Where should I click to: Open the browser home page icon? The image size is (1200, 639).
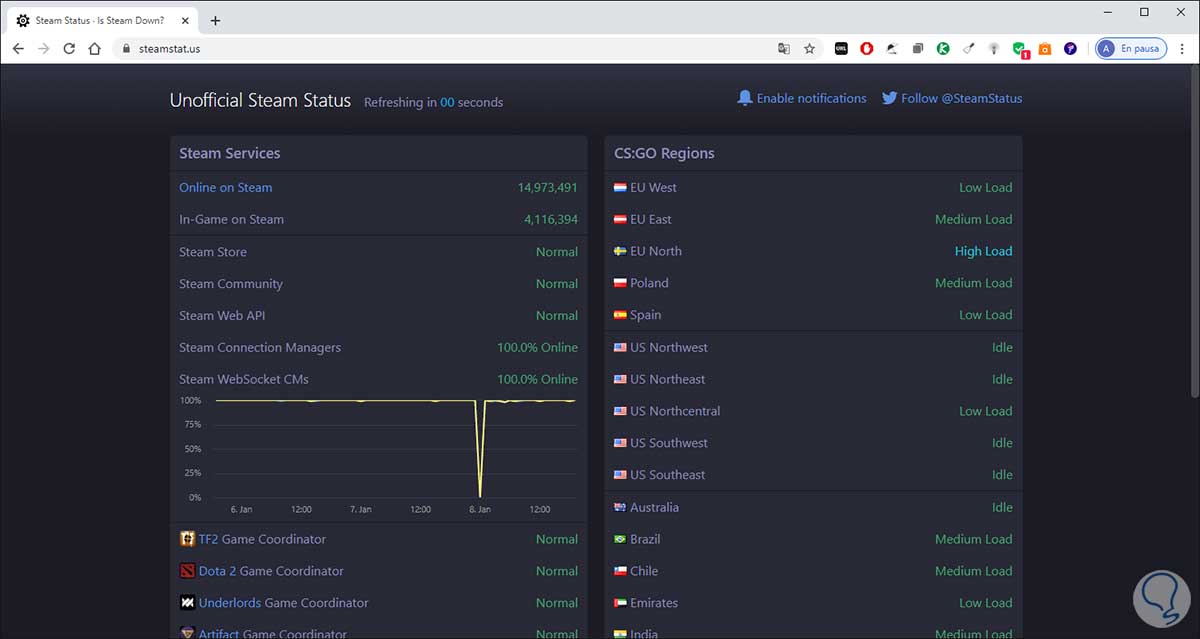click(95, 48)
